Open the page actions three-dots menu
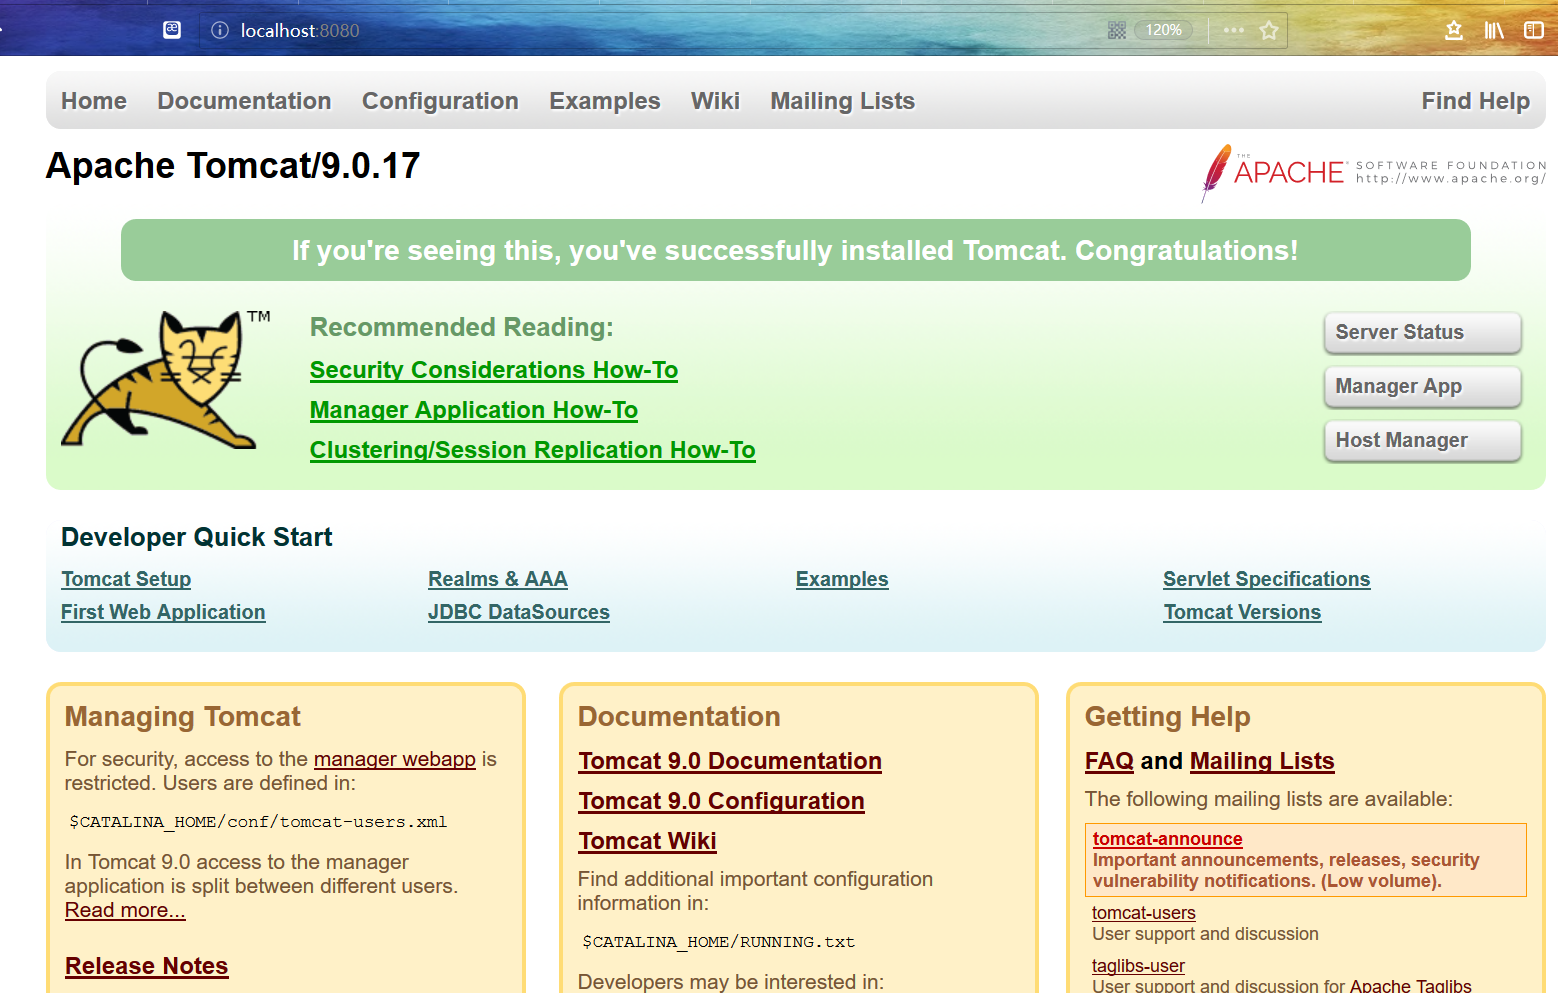 [x=1234, y=30]
